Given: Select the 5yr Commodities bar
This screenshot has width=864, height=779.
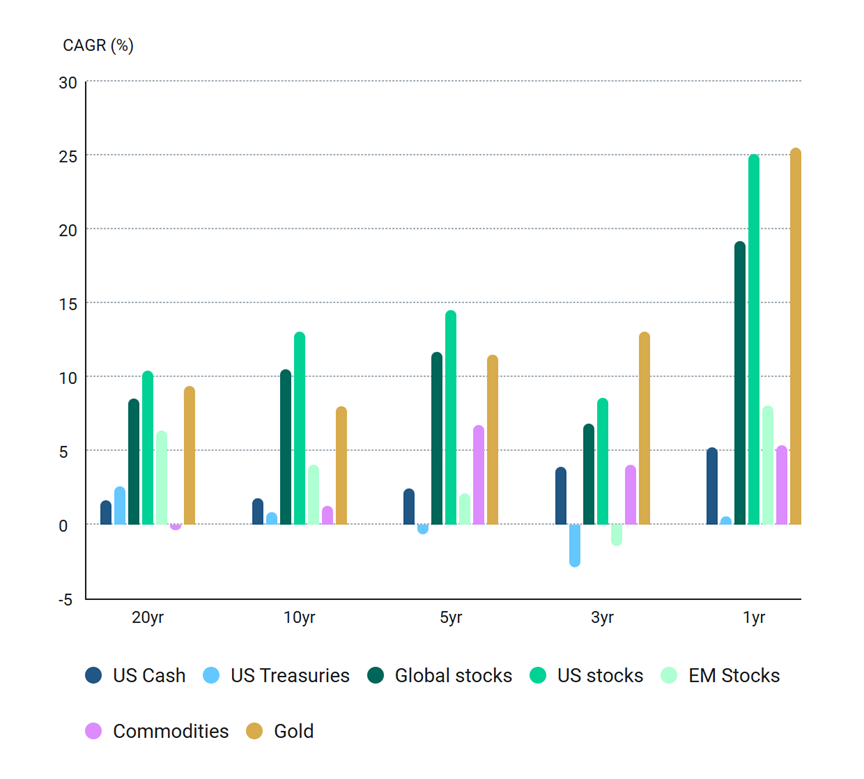Looking at the screenshot, I should tap(478, 475).
